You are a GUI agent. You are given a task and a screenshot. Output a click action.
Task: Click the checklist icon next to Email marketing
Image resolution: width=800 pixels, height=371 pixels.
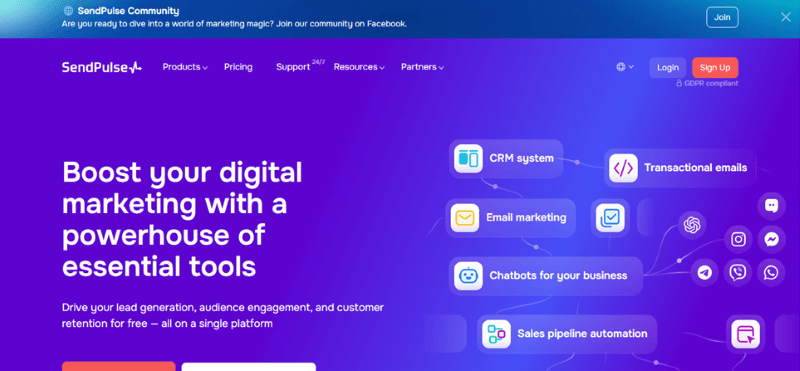point(610,218)
